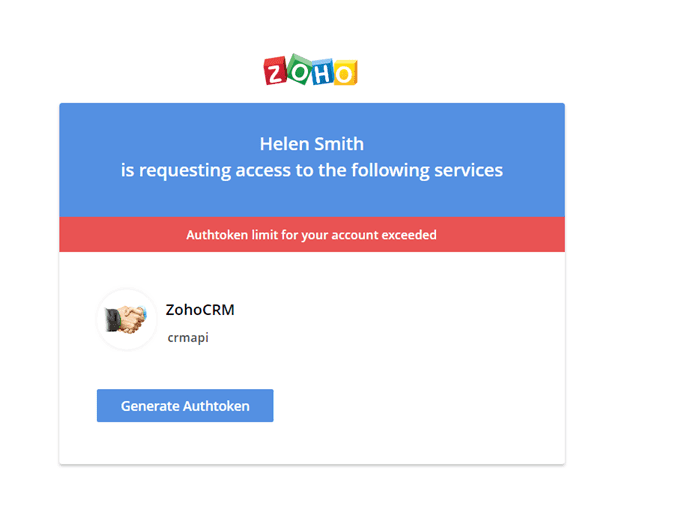
Task: Click the red Z block in Zoho logo
Action: tap(275, 72)
